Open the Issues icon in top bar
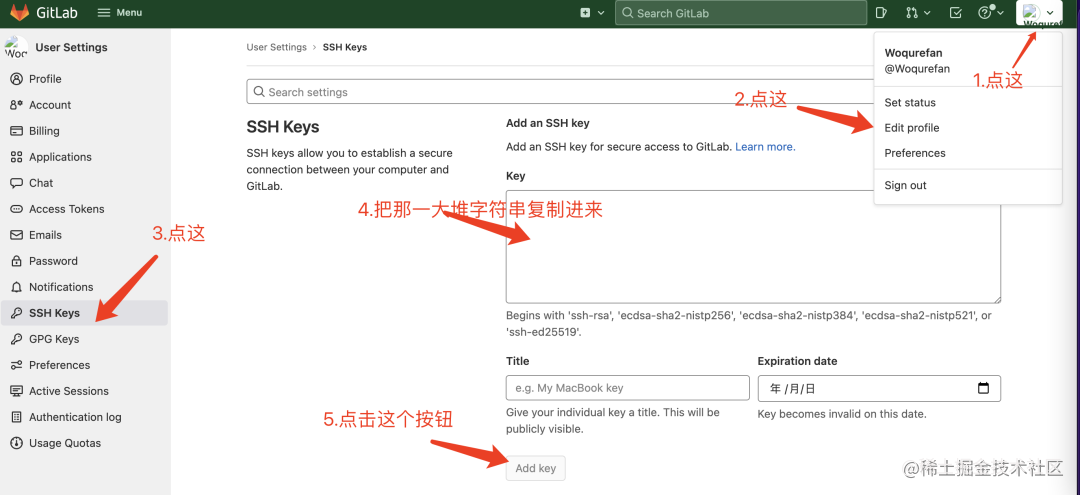1080x495 pixels. pyautogui.click(x=880, y=12)
